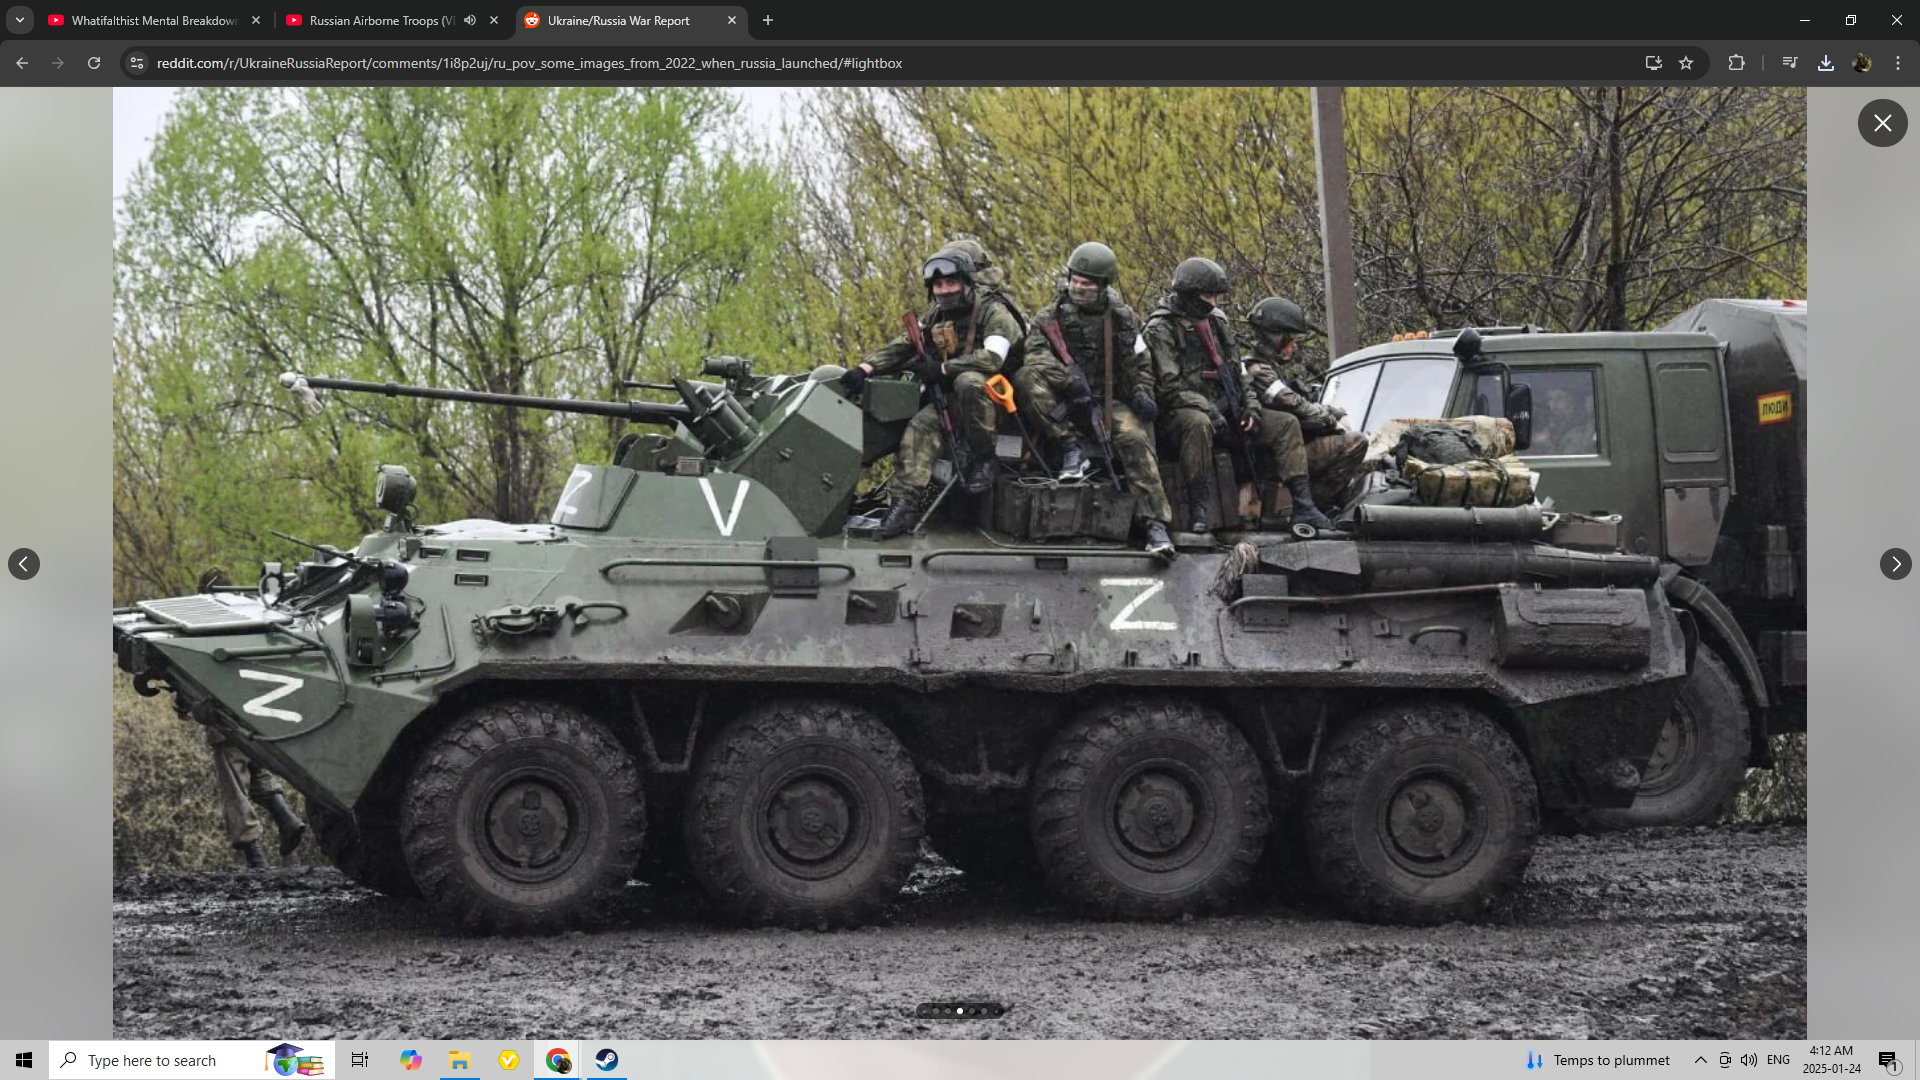Open the Temps to plummet weather widget

click(1598, 1060)
